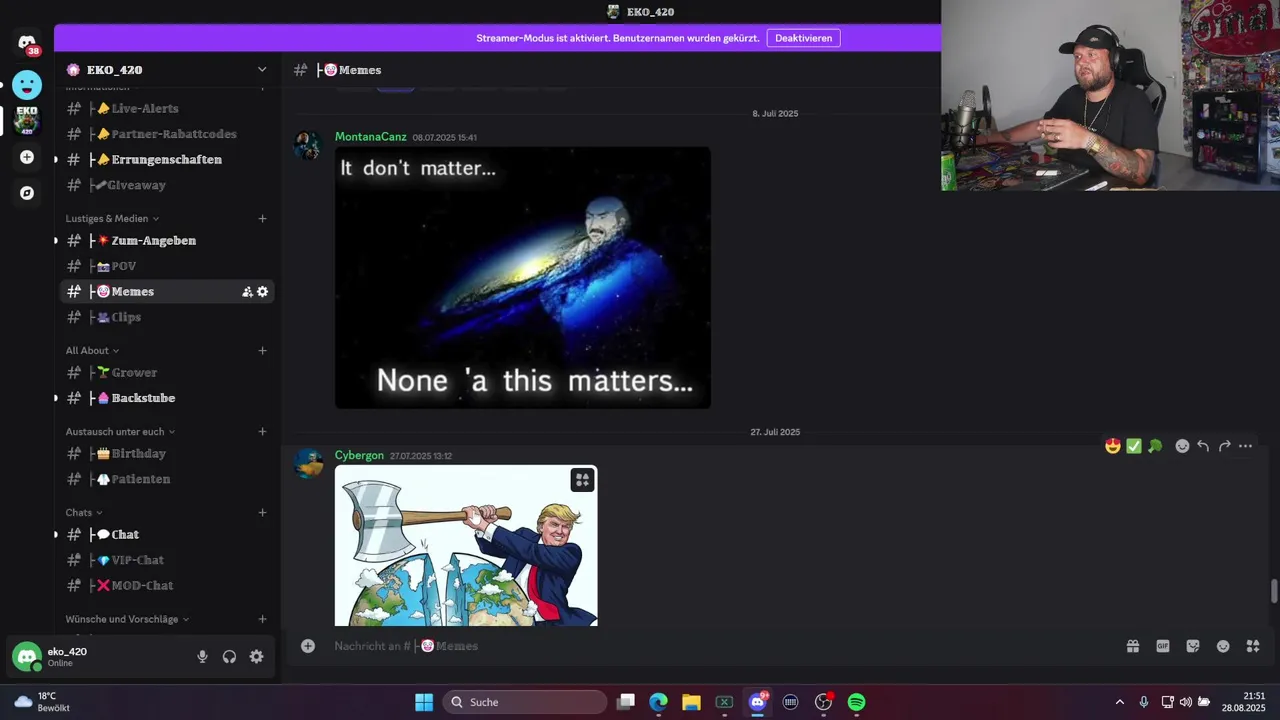Attach file with plus button in message bar
Image resolution: width=1280 pixels, height=720 pixels.
[x=308, y=646]
